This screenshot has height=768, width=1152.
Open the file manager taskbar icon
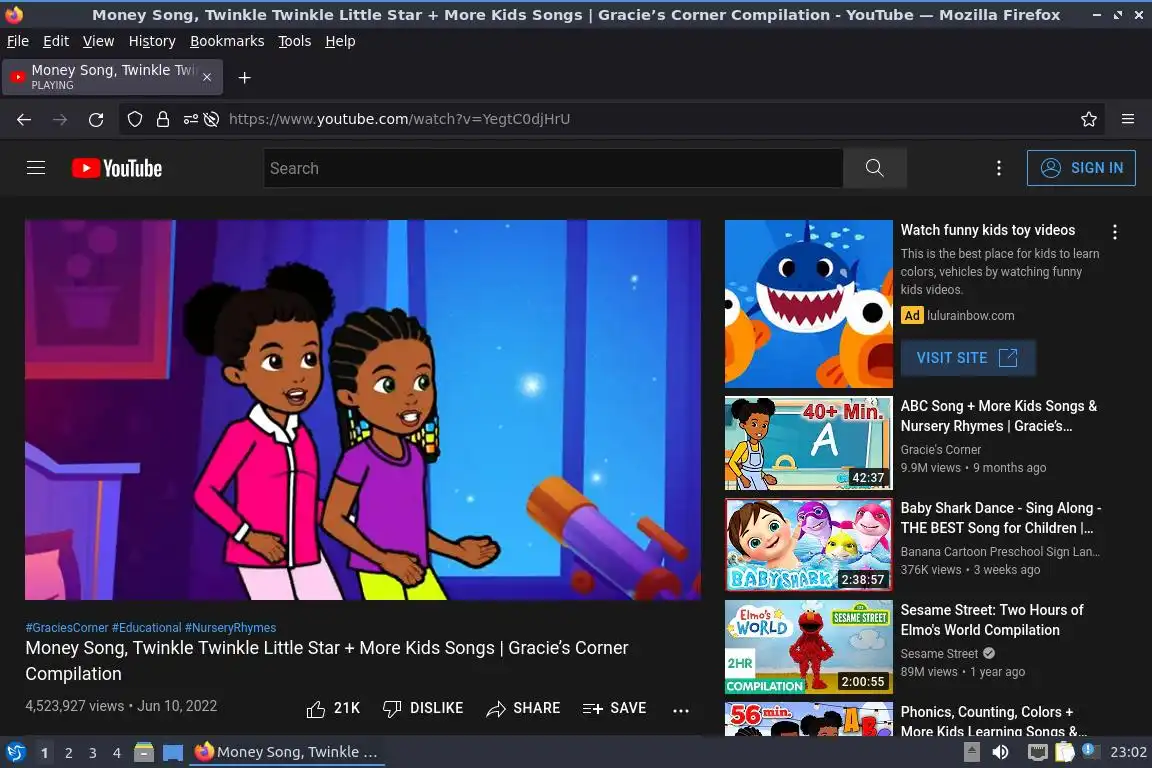click(x=144, y=752)
